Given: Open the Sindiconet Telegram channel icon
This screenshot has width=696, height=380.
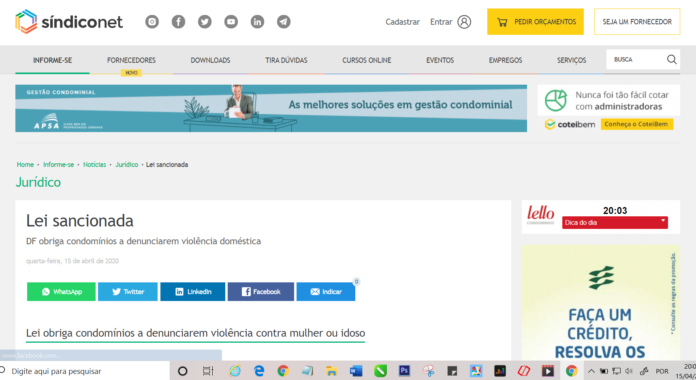Looking at the screenshot, I should point(284,21).
